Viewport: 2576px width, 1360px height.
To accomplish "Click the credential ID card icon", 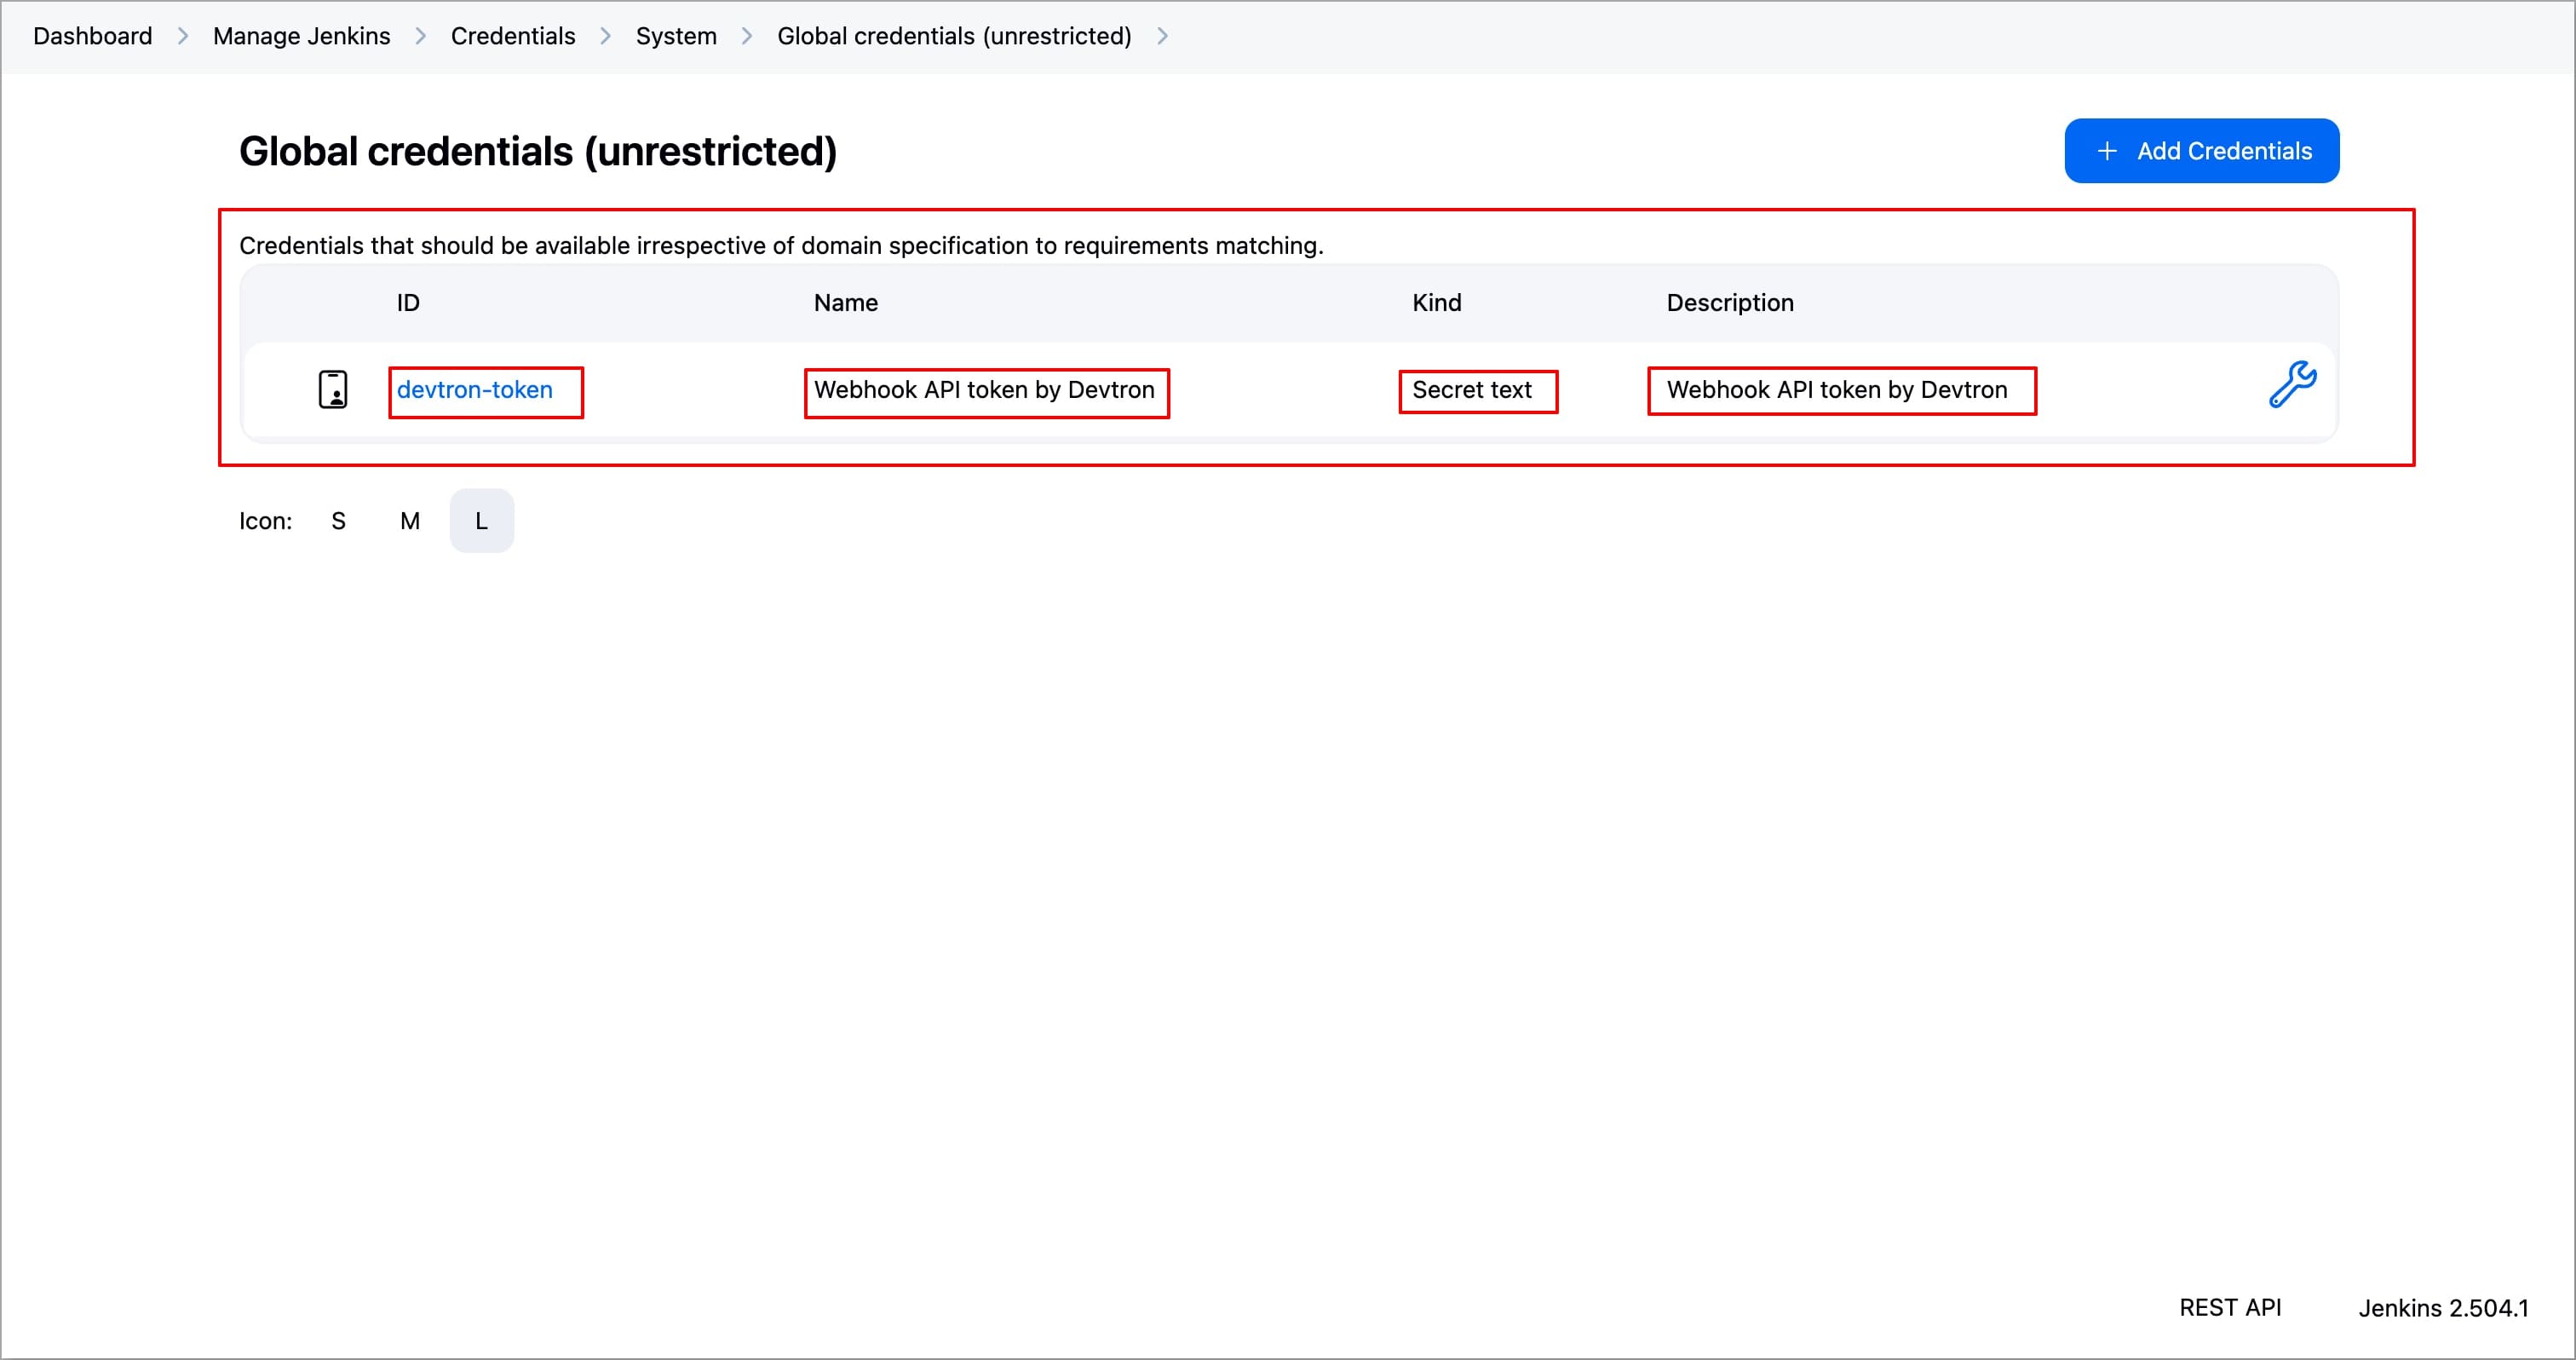I will pos(333,389).
